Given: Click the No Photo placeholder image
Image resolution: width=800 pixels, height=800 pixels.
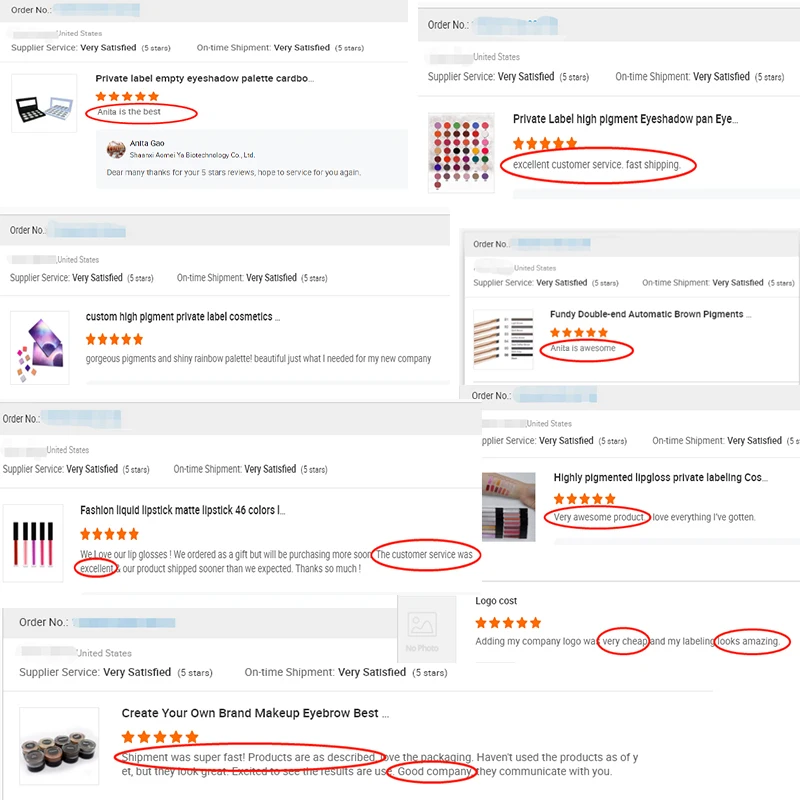Looking at the screenshot, I should pos(427,629).
